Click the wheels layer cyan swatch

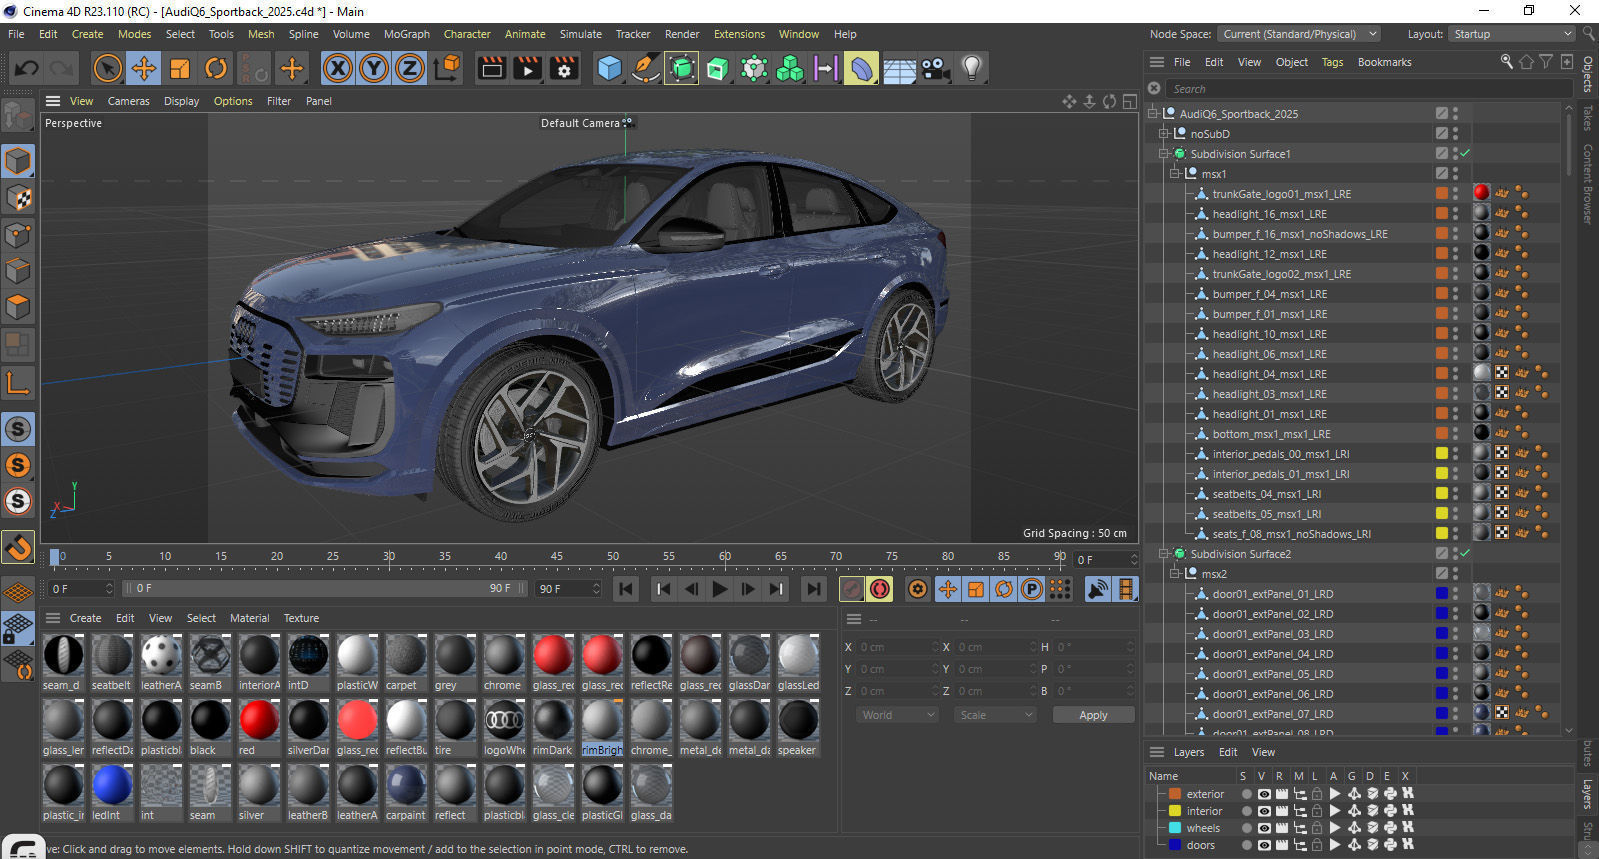[x=1175, y=828]
